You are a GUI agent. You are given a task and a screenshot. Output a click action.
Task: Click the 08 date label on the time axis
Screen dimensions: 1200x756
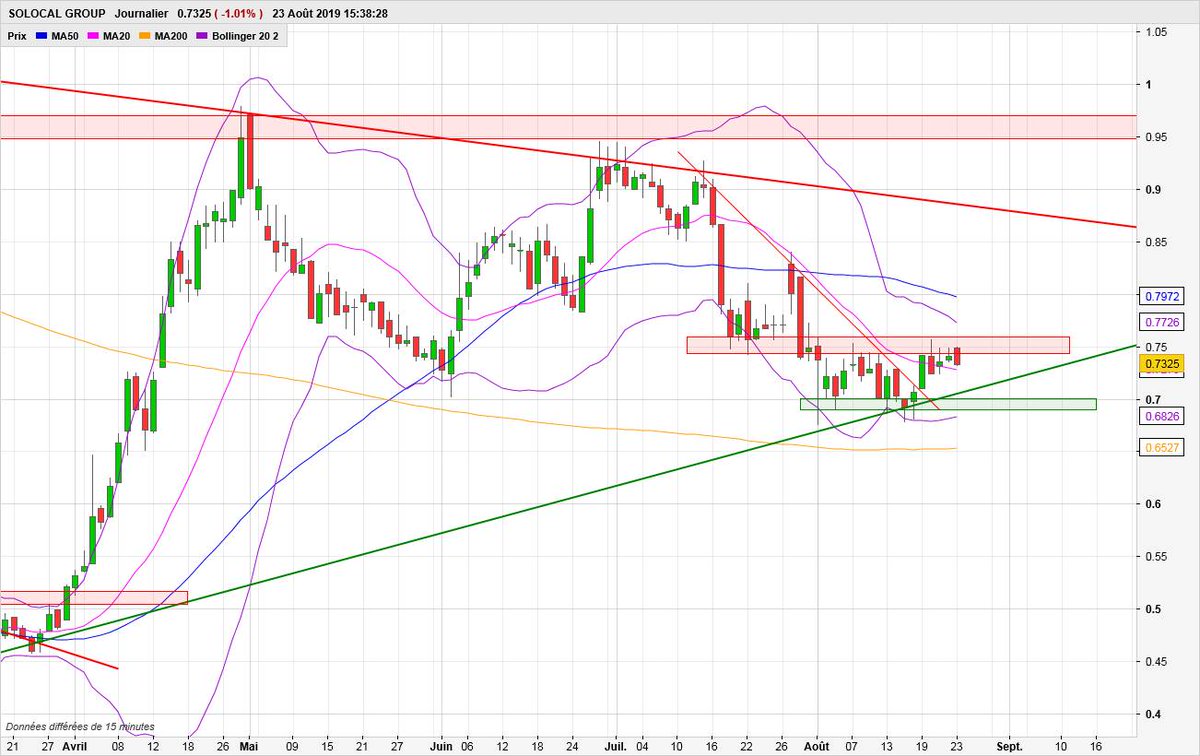[118, 746]
